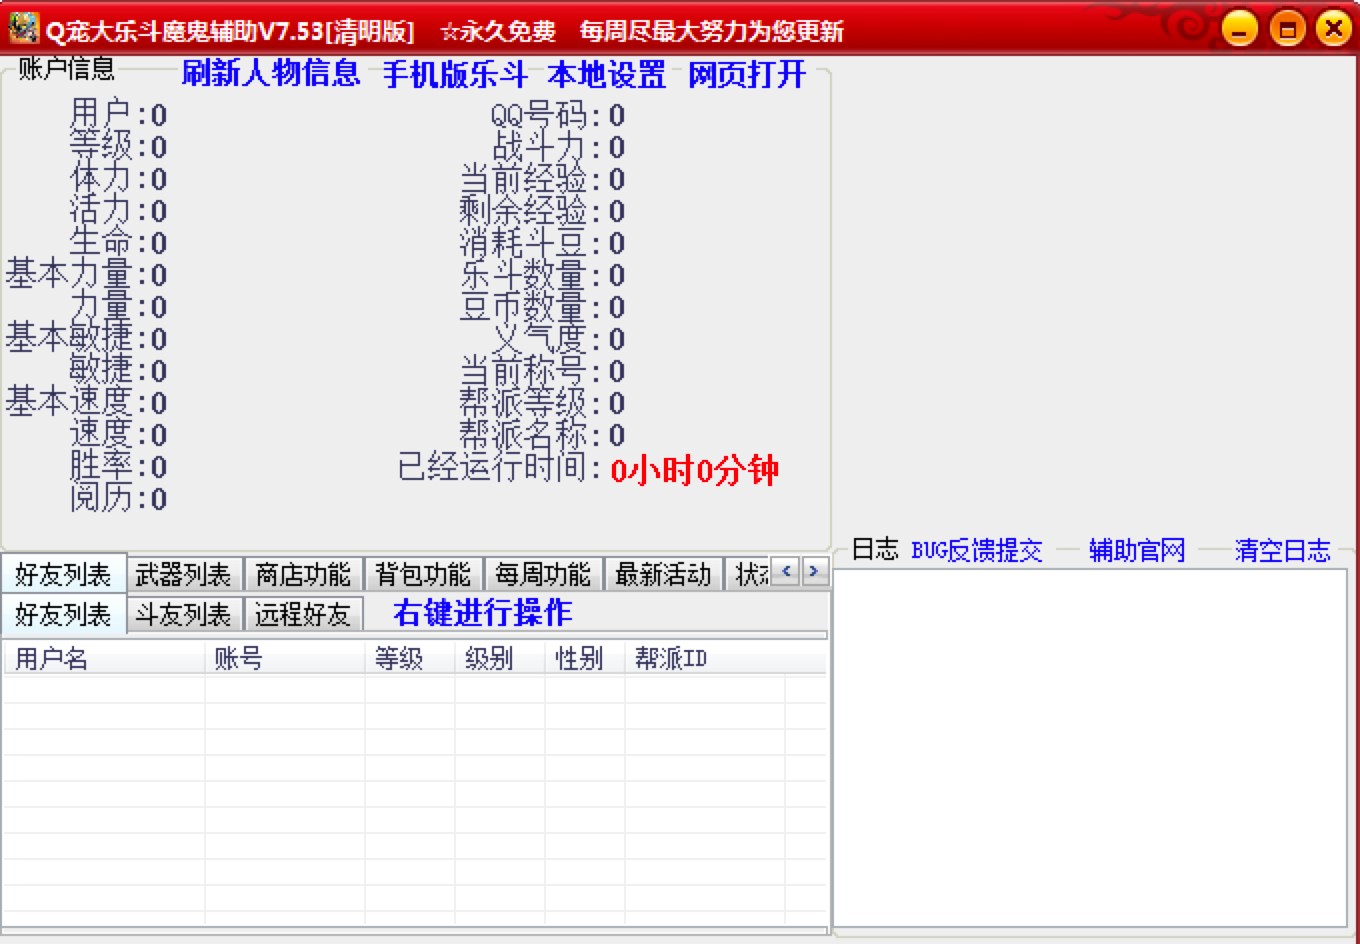Screen dimensions: 1360x944
Task: Open the 背包功能 backpack tab
Action: [x=425, y=573]
